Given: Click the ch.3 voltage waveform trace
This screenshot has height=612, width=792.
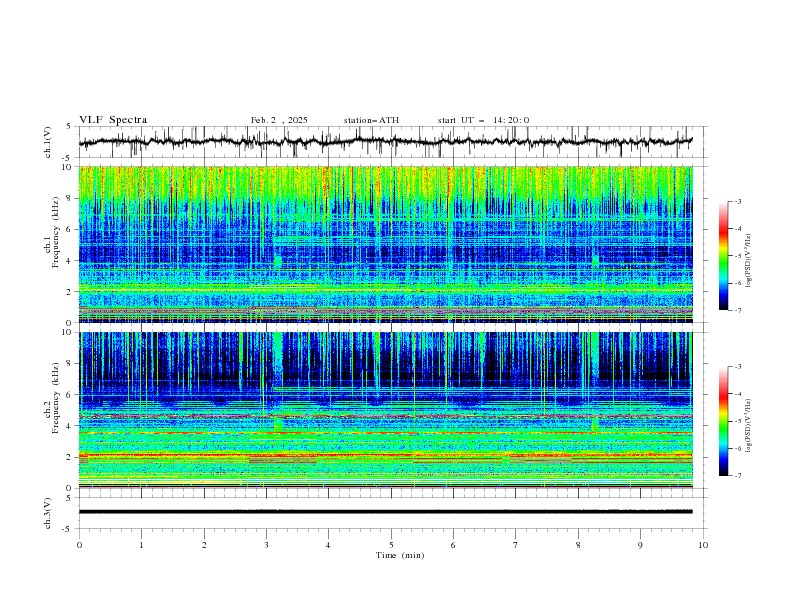Looking at the screenshot, I should pyautogui.click(x=386, y=512).
